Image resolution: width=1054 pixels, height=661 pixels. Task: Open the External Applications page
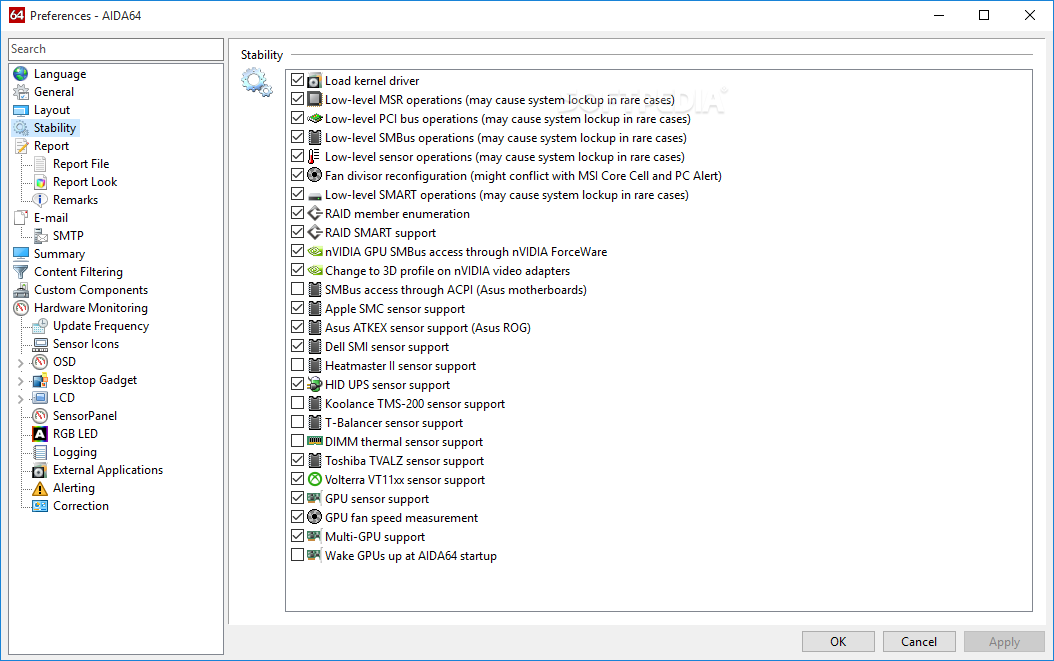[108, 470]
